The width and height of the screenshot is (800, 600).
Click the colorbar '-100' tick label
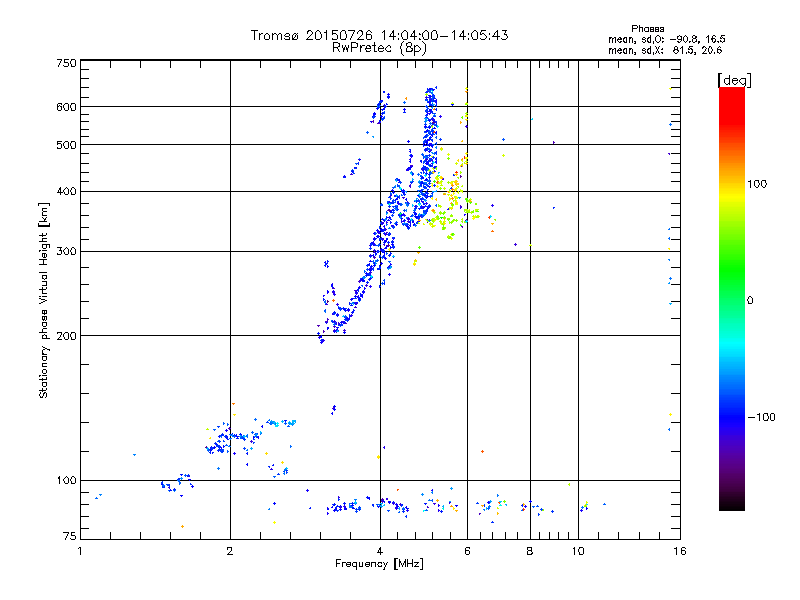tap(761, 417)
